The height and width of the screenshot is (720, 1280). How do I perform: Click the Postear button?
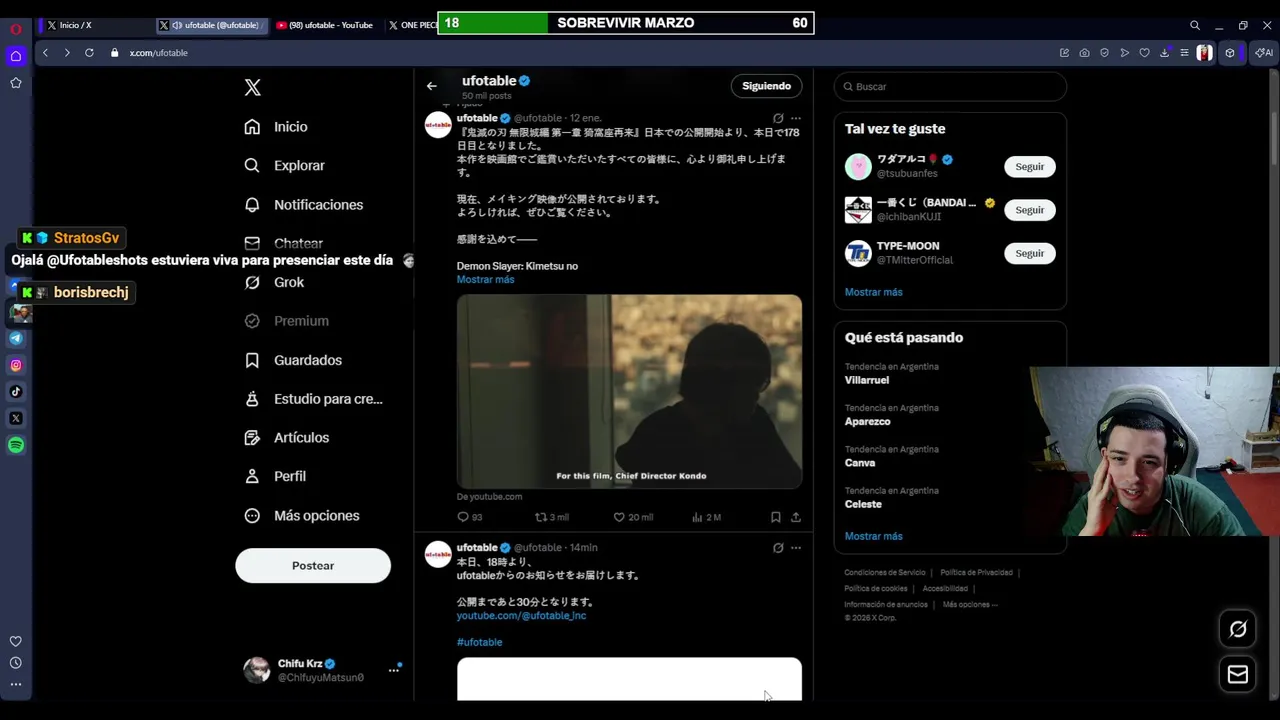(x=313, y=566)
